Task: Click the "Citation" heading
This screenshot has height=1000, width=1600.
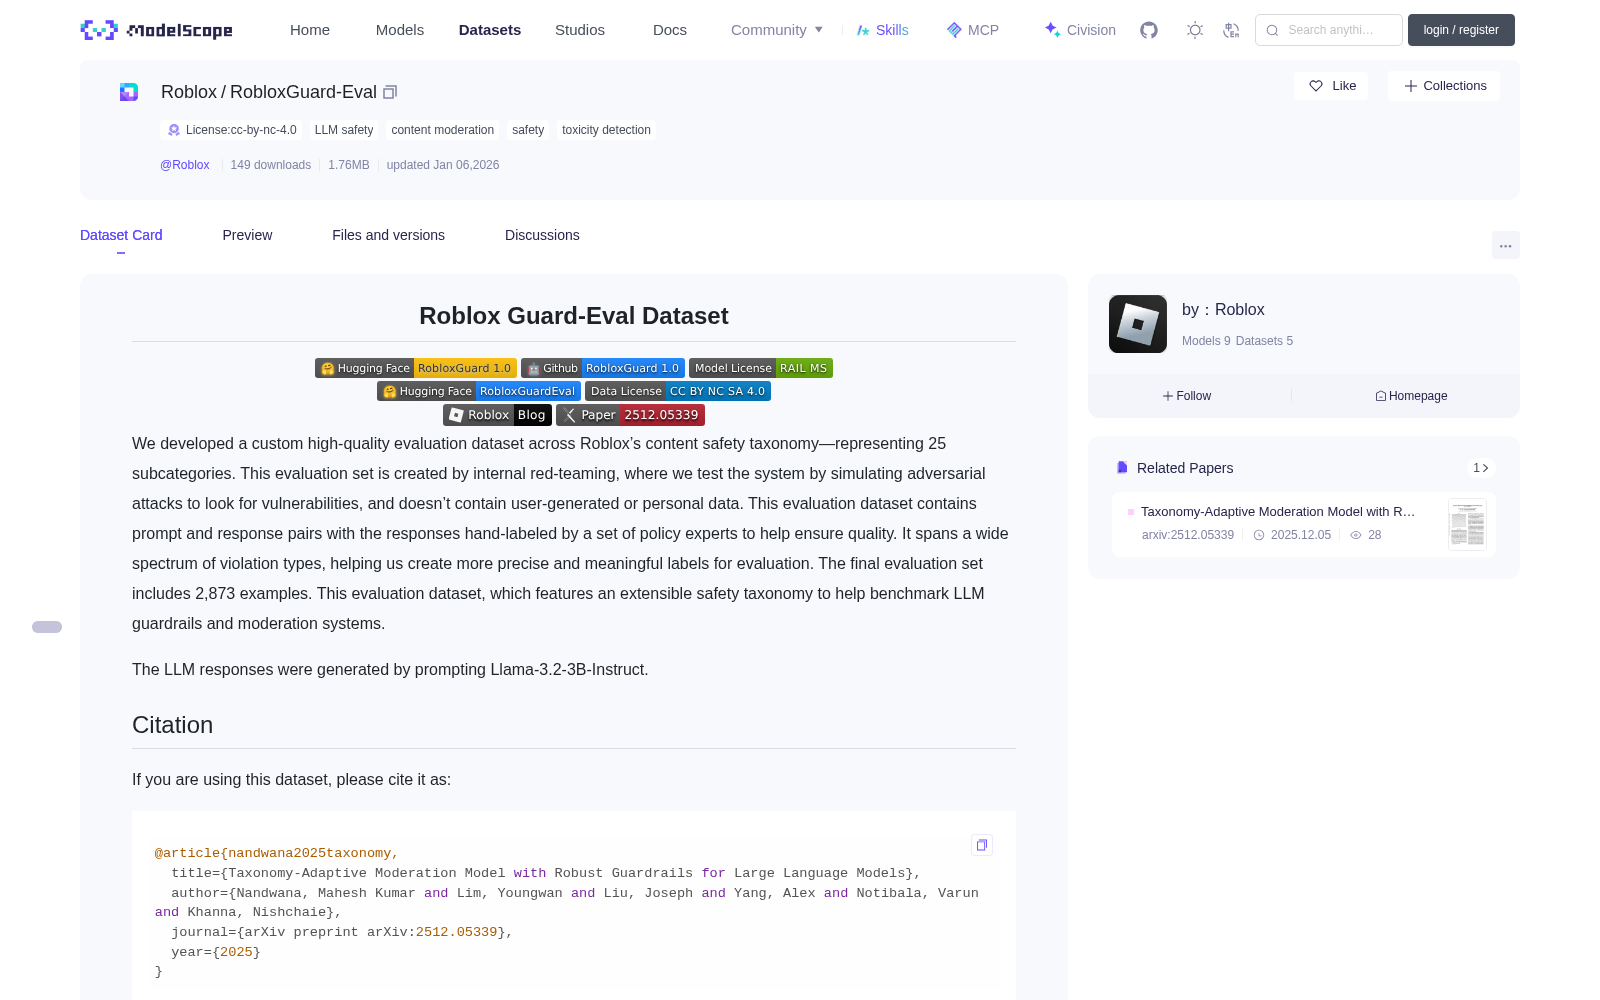Action: point(173,725)
